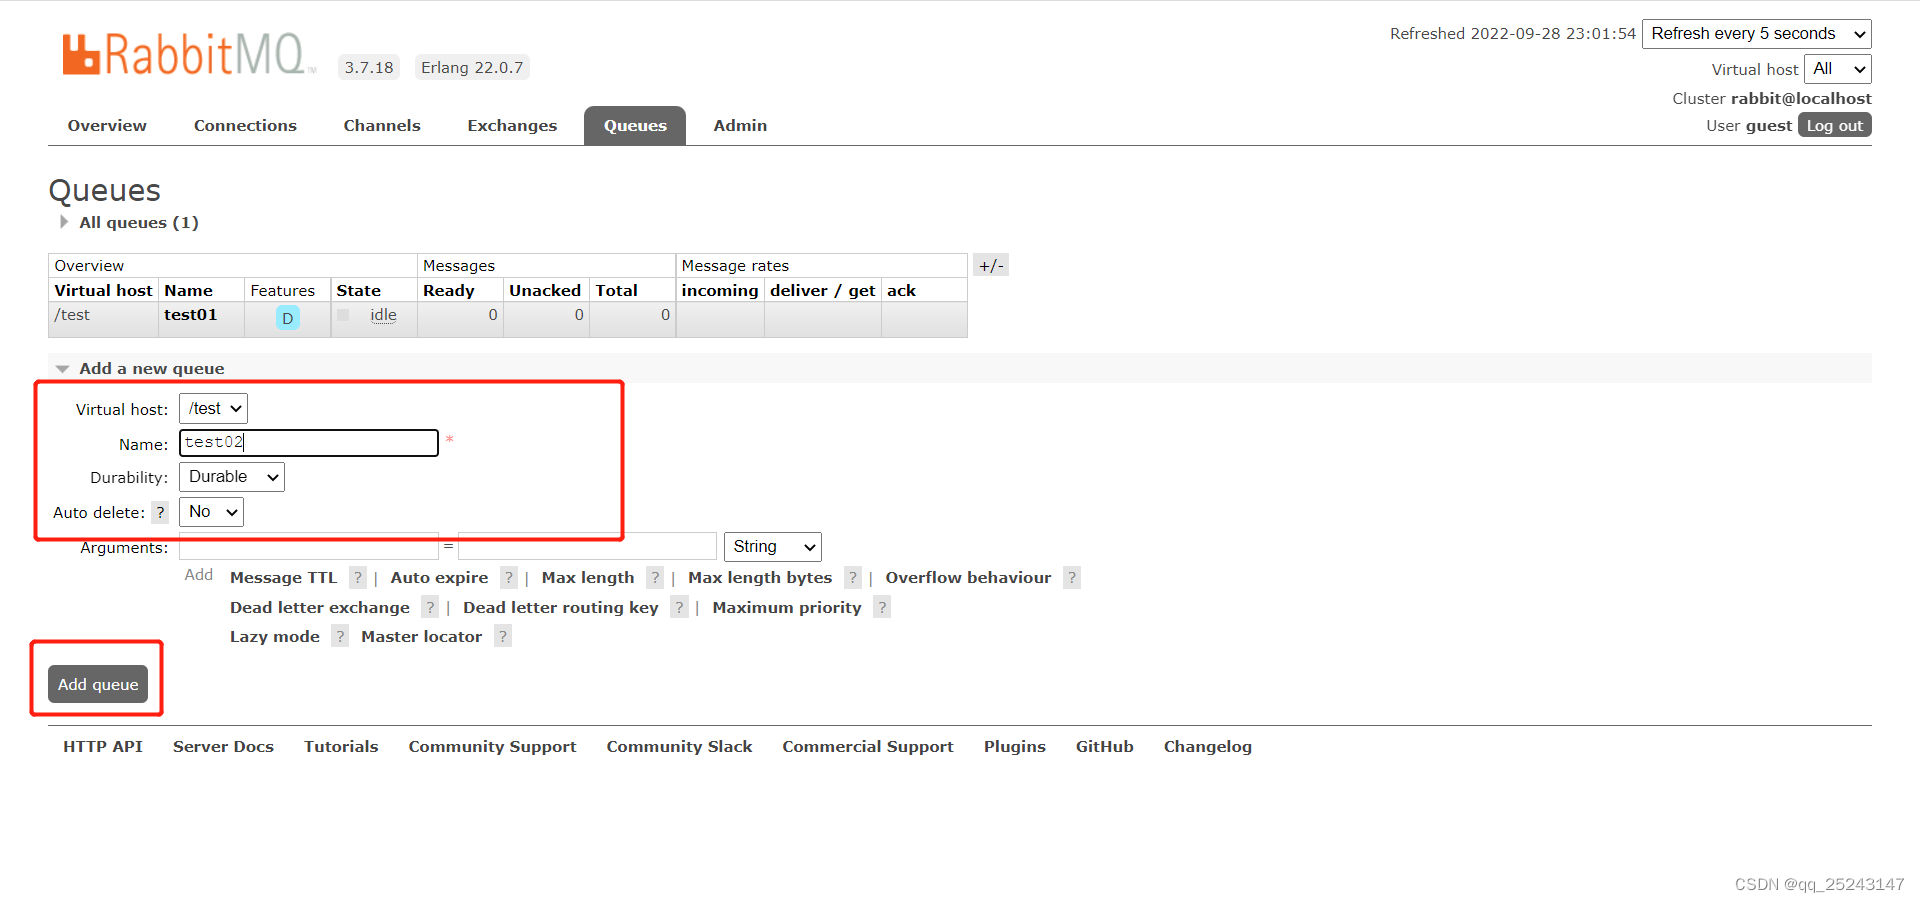This screenshot has height=902, width=1920.
Task: Open the Auto delete dropdown
Action: (210, 511)
